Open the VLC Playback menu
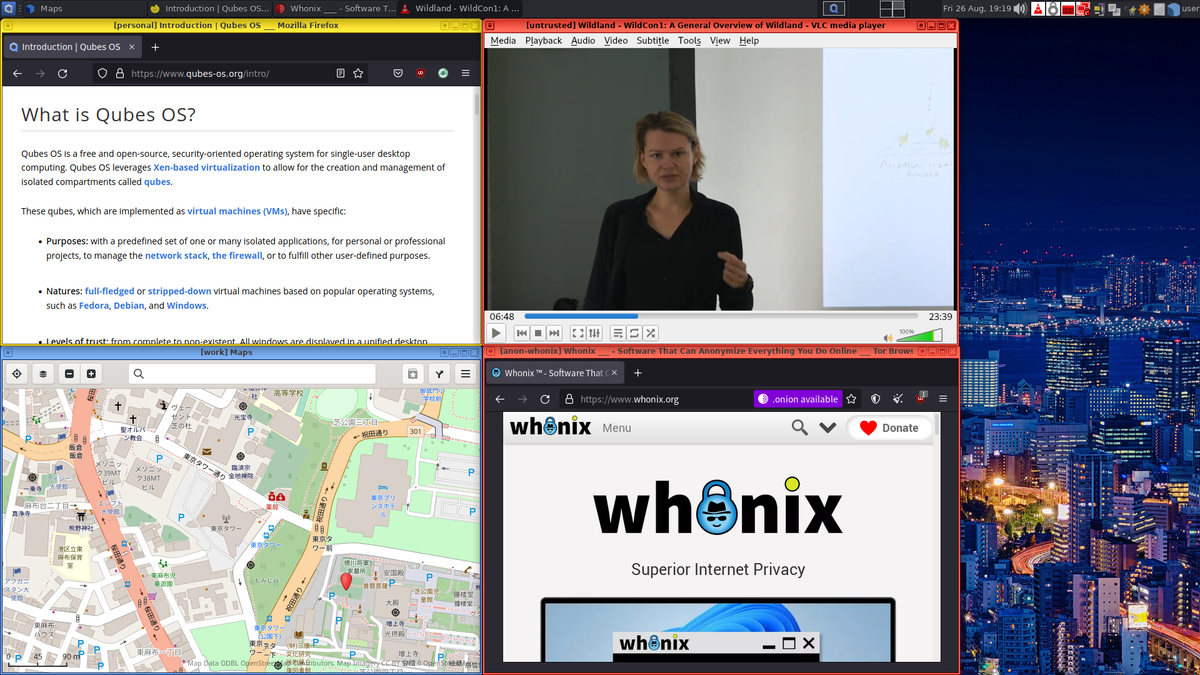This screenshot has height=675, width=1200. click(543, 41)
